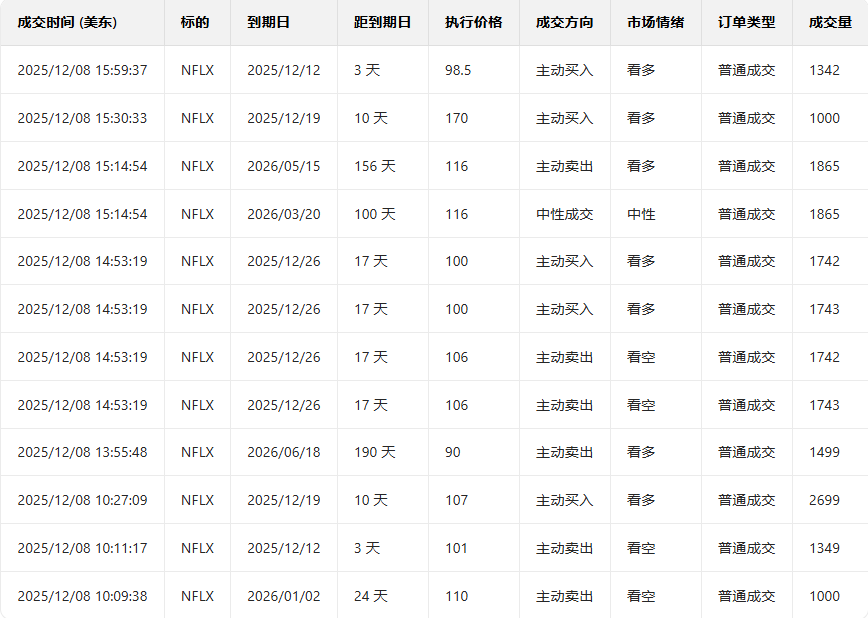Select the 执行价格 column header
868x618 pixels.
coord(473,22)
